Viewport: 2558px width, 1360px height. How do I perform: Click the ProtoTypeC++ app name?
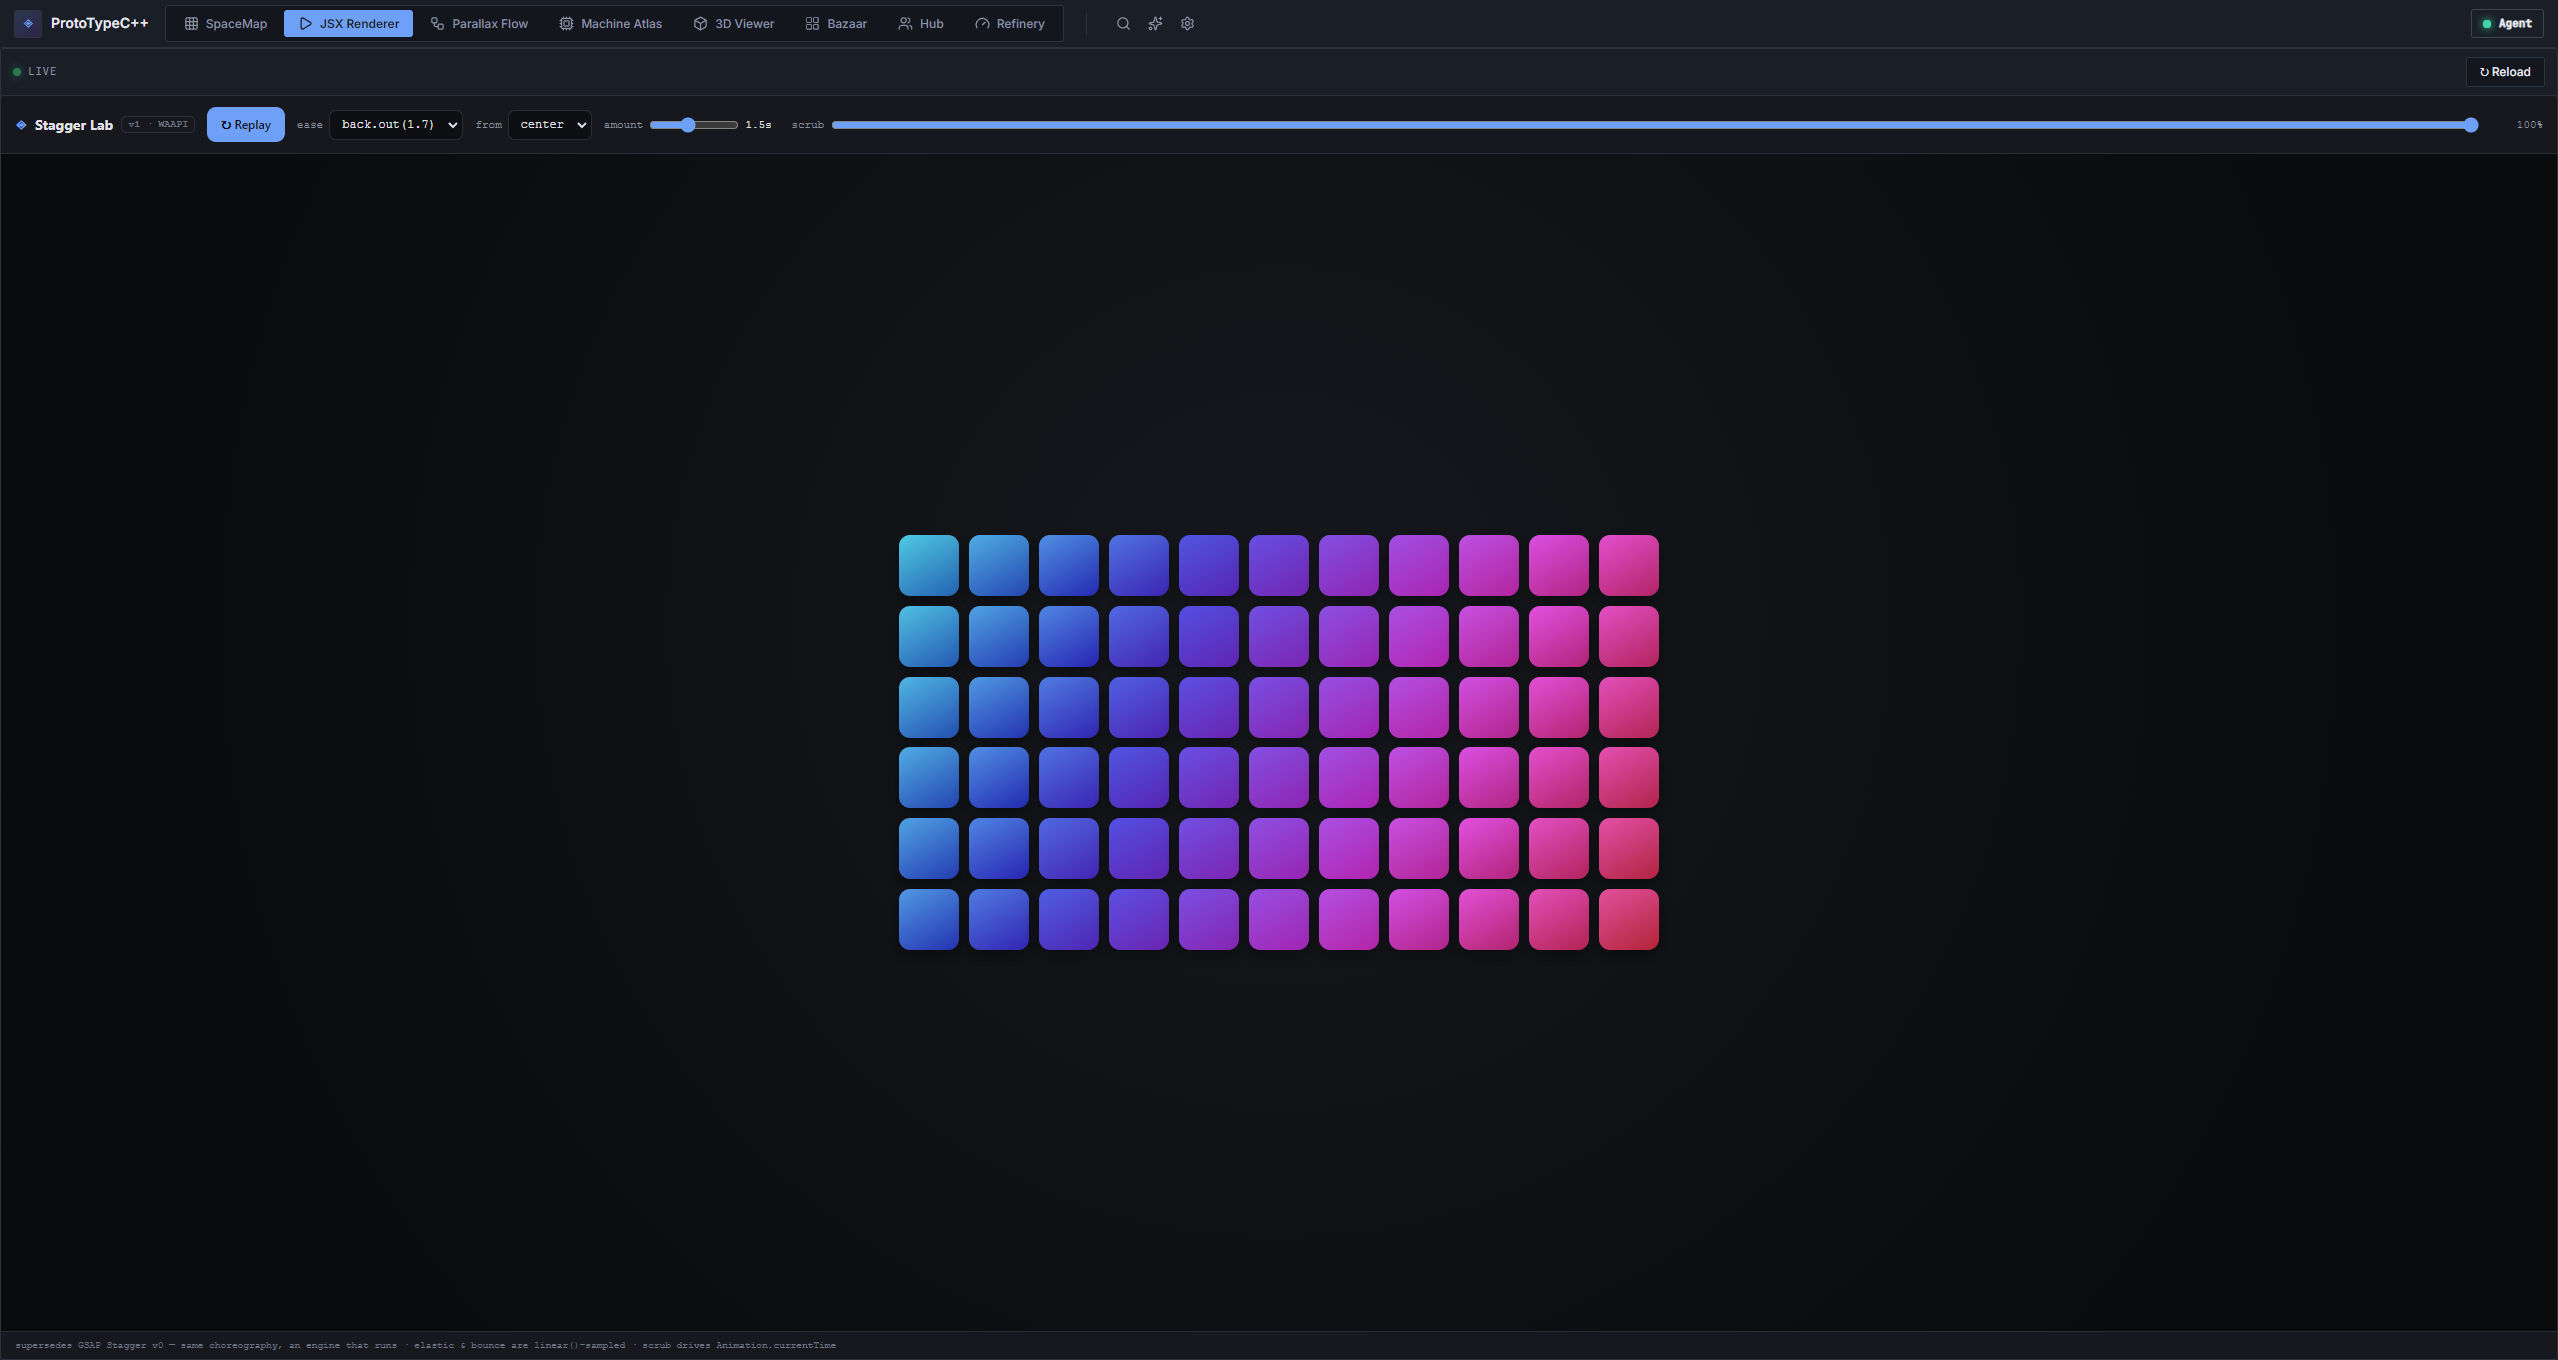(99, 23)
